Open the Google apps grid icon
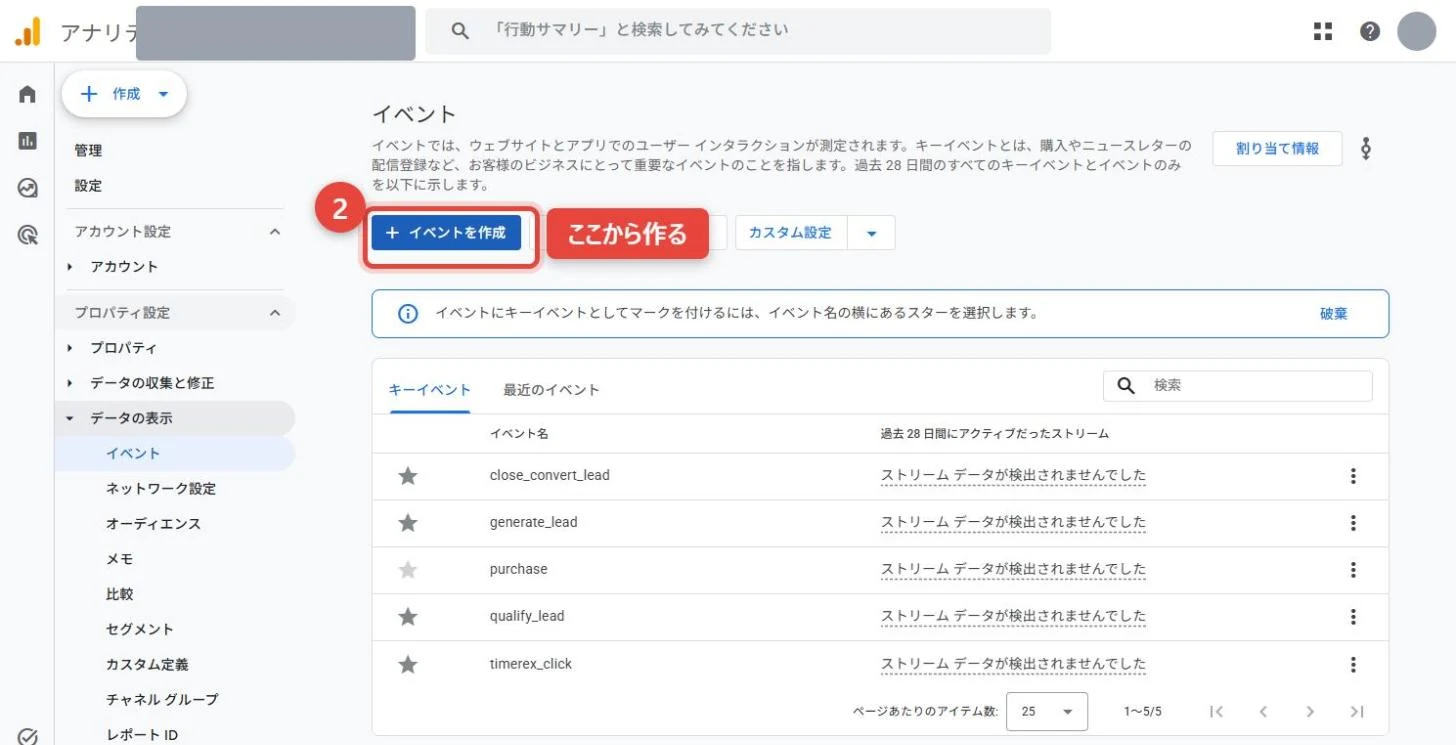The width and height of the screenshot is (1456, 745). coord(1323,31)
